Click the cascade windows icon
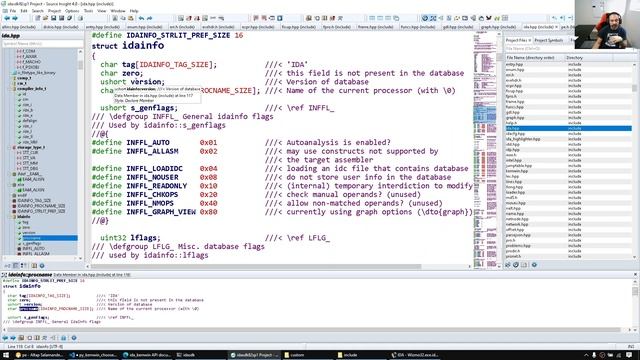Screen dimensions: 640x360 point(396,18)
